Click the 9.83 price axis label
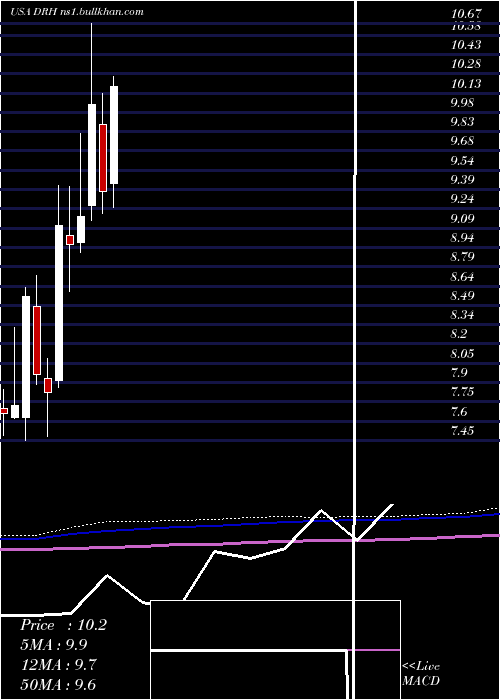The height and width of the screenshot is (700, 500). 462,122
